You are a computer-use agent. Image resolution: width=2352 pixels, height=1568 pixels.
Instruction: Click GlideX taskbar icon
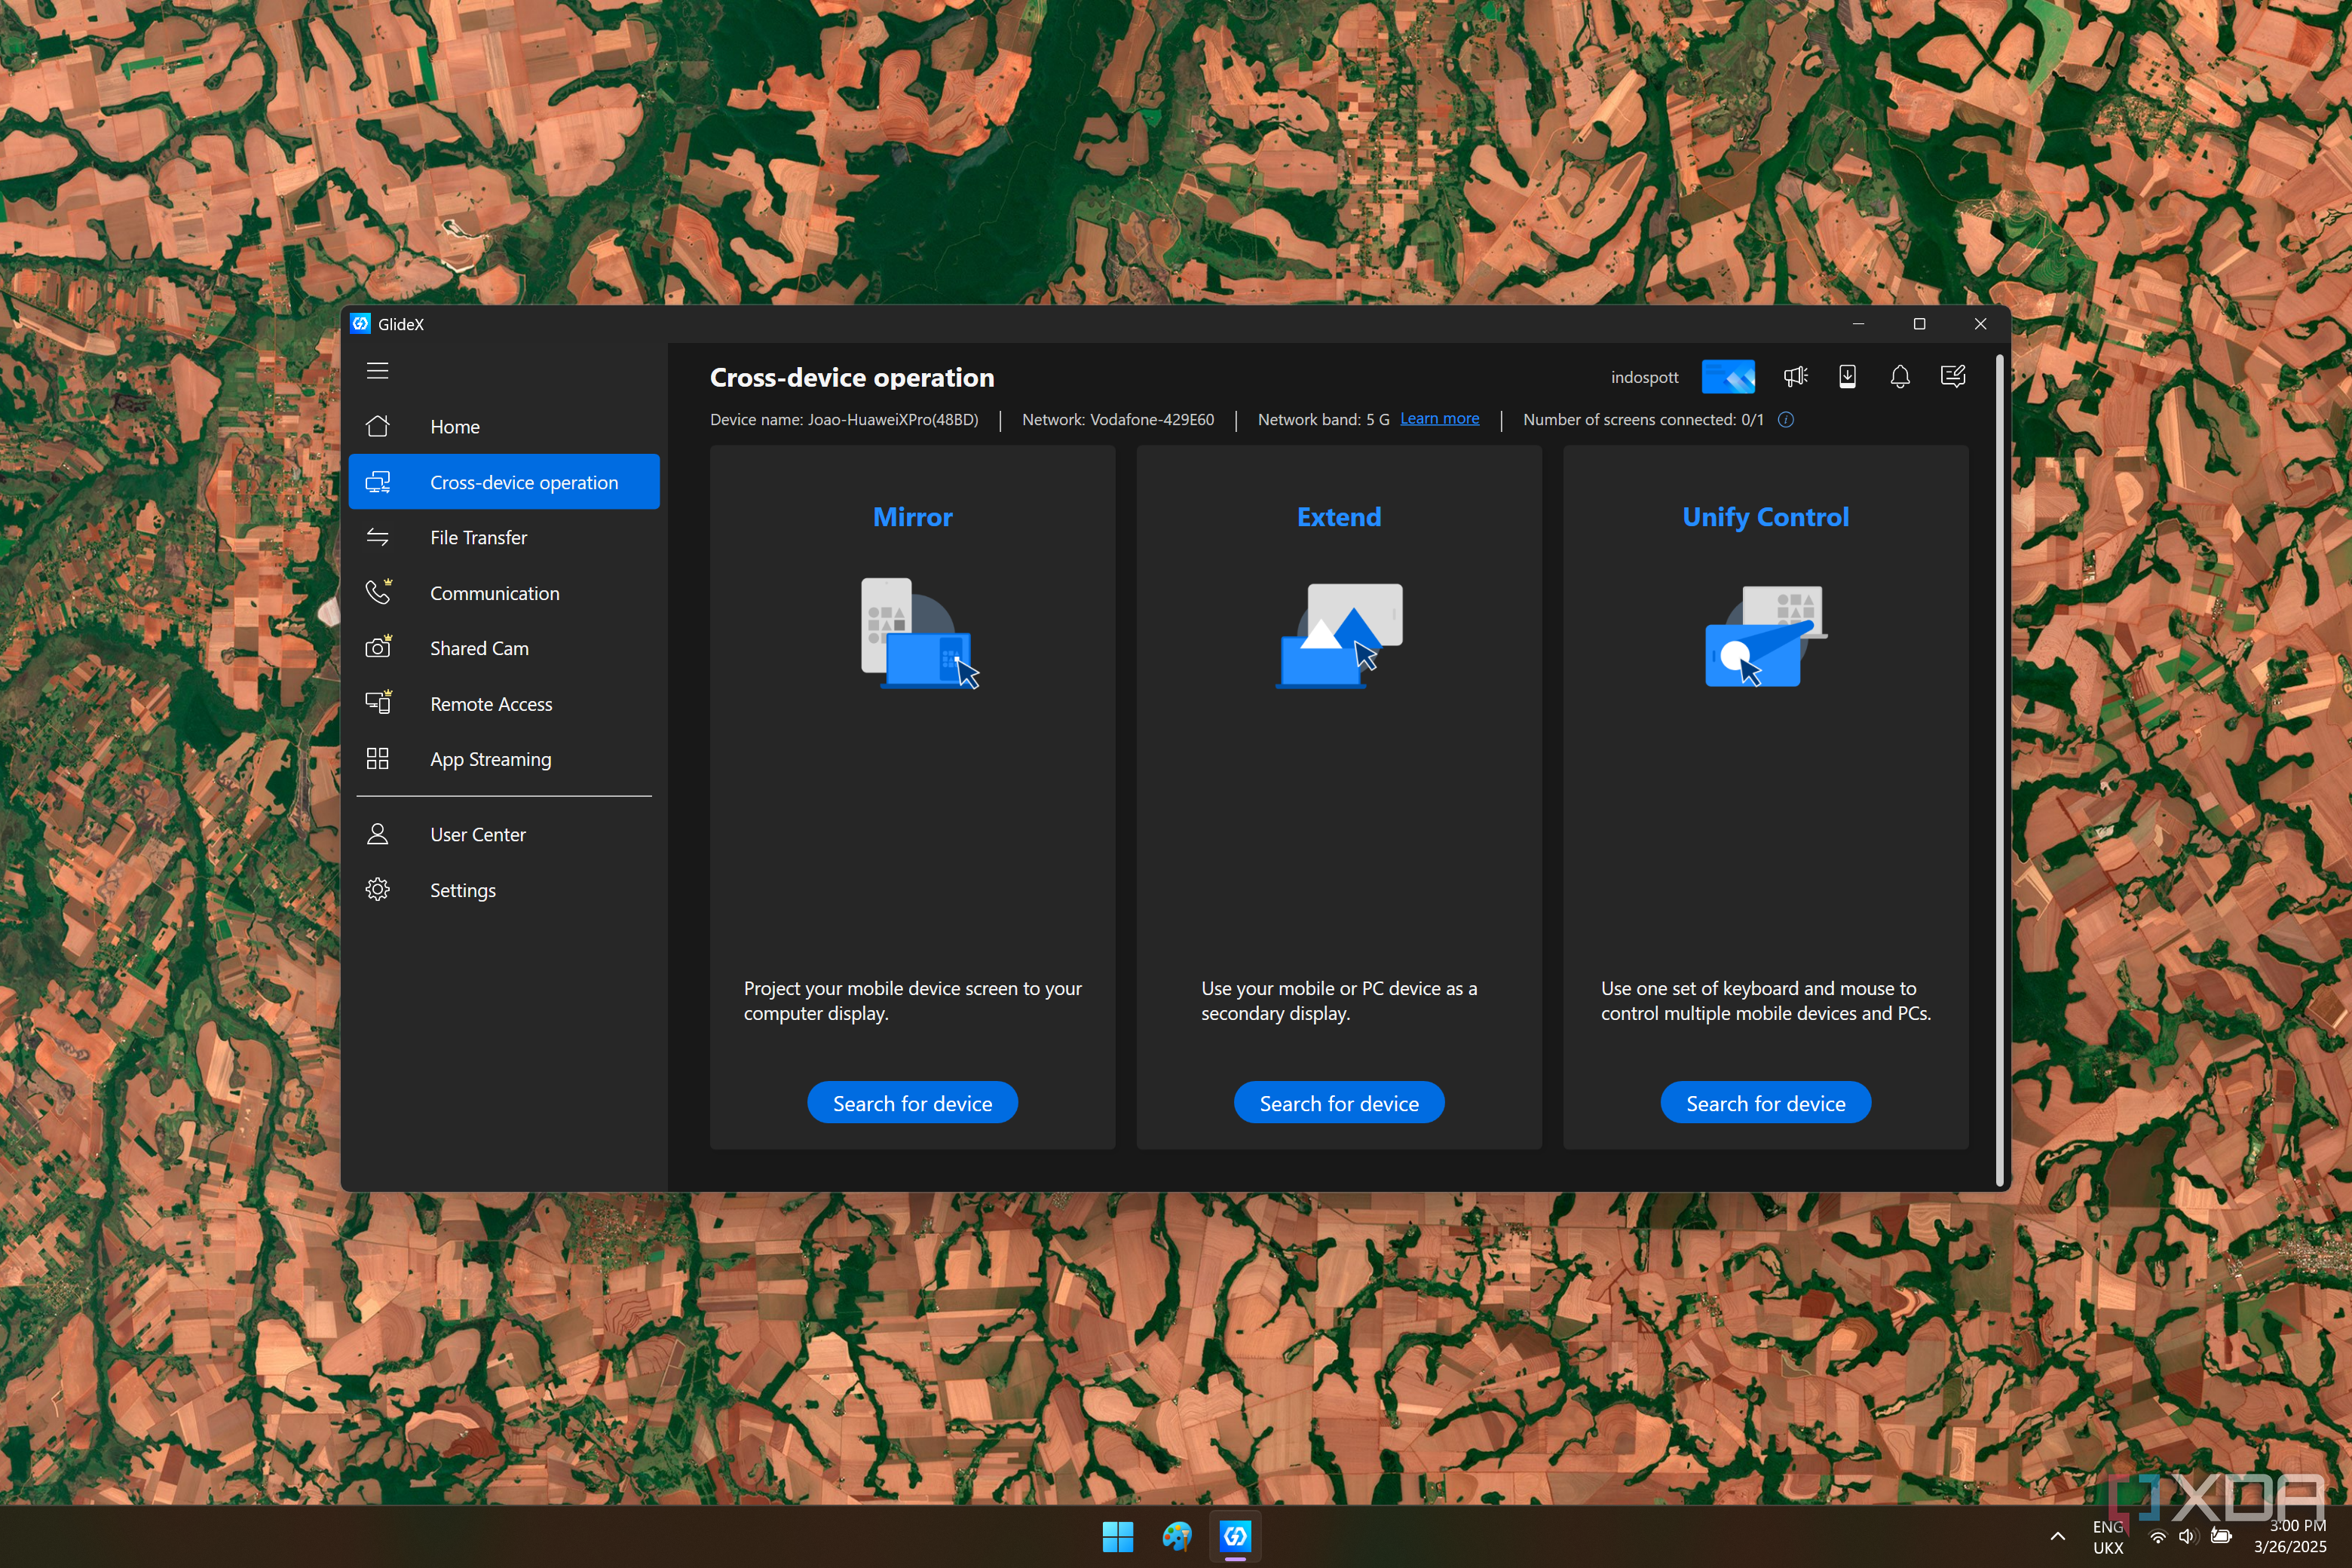[x=1236, y=1537]
